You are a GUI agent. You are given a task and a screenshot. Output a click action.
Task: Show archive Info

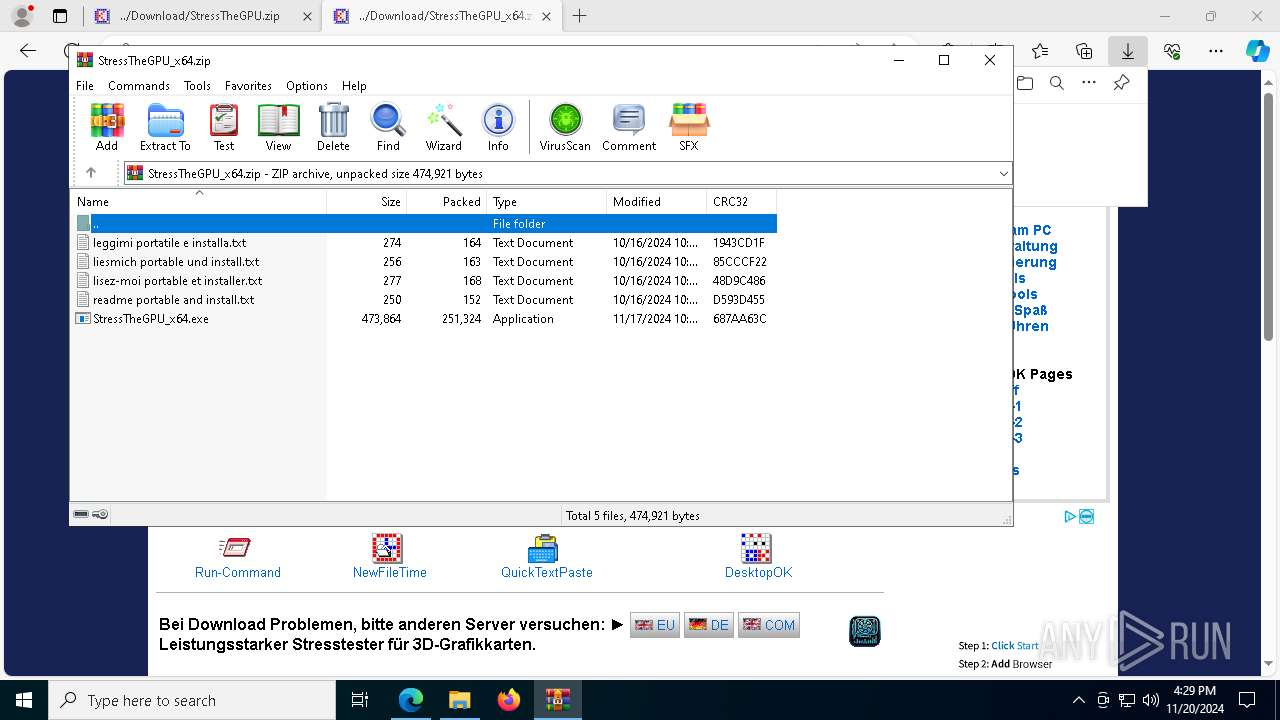coord(498,127)
